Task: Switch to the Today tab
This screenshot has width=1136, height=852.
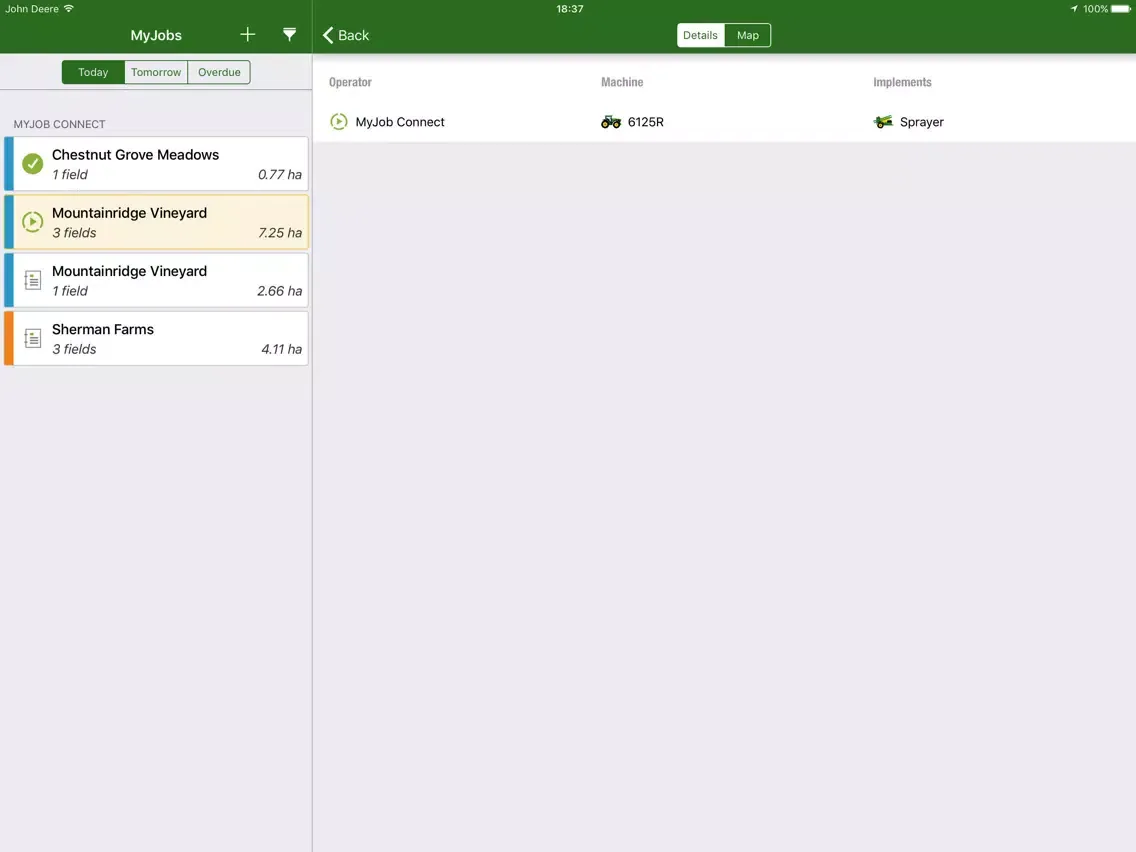Action: tap(93, 72)
